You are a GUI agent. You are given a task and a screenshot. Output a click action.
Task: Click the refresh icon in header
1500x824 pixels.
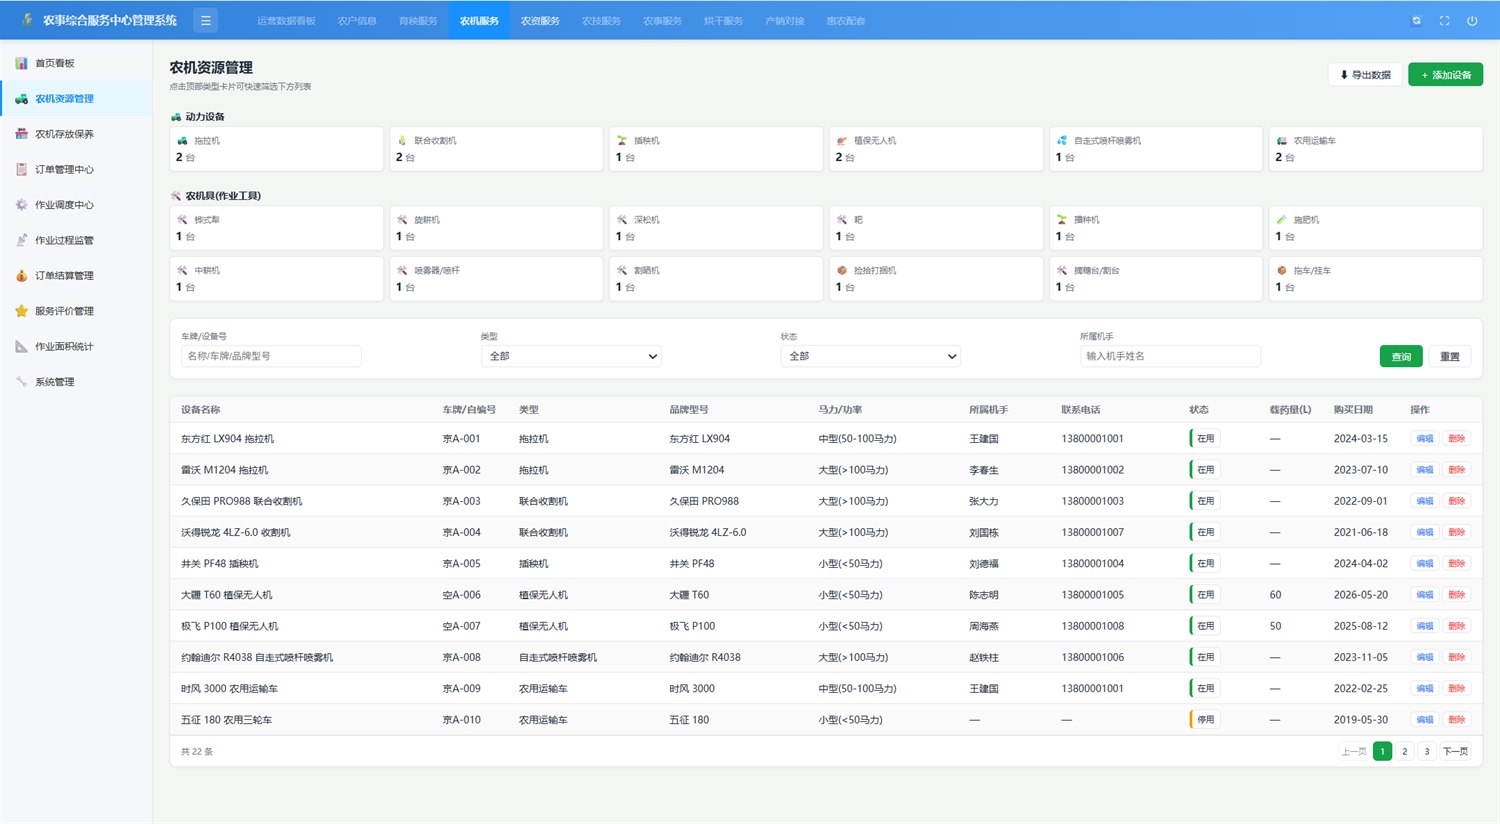(x=1416, y=20)
